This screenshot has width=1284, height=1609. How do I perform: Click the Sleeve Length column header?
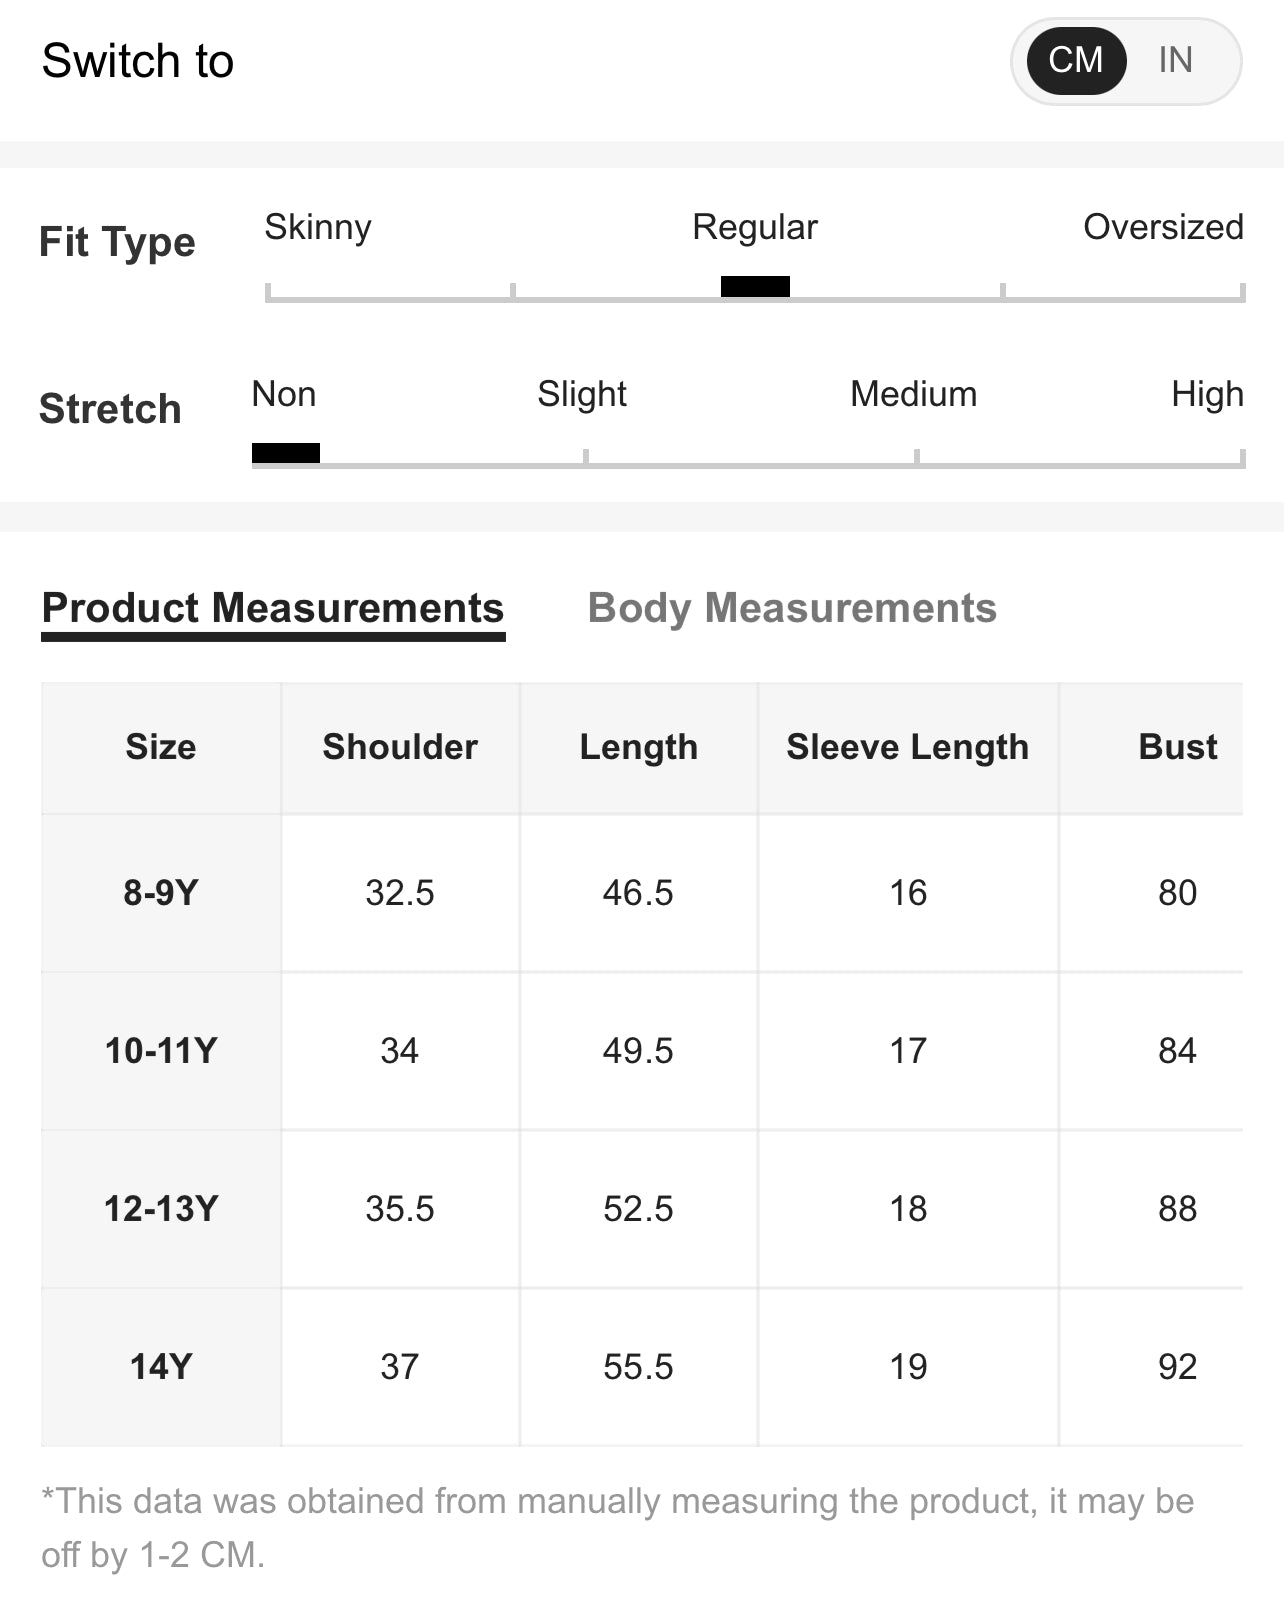pyautogui.click(x=907, y=747)
